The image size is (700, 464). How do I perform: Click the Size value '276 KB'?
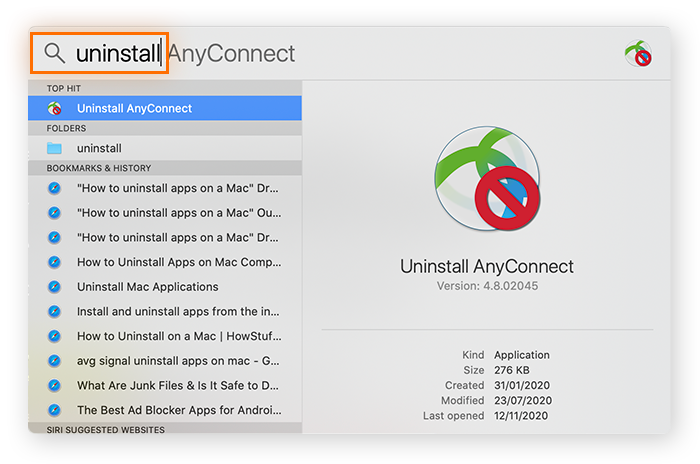[512, 370]
